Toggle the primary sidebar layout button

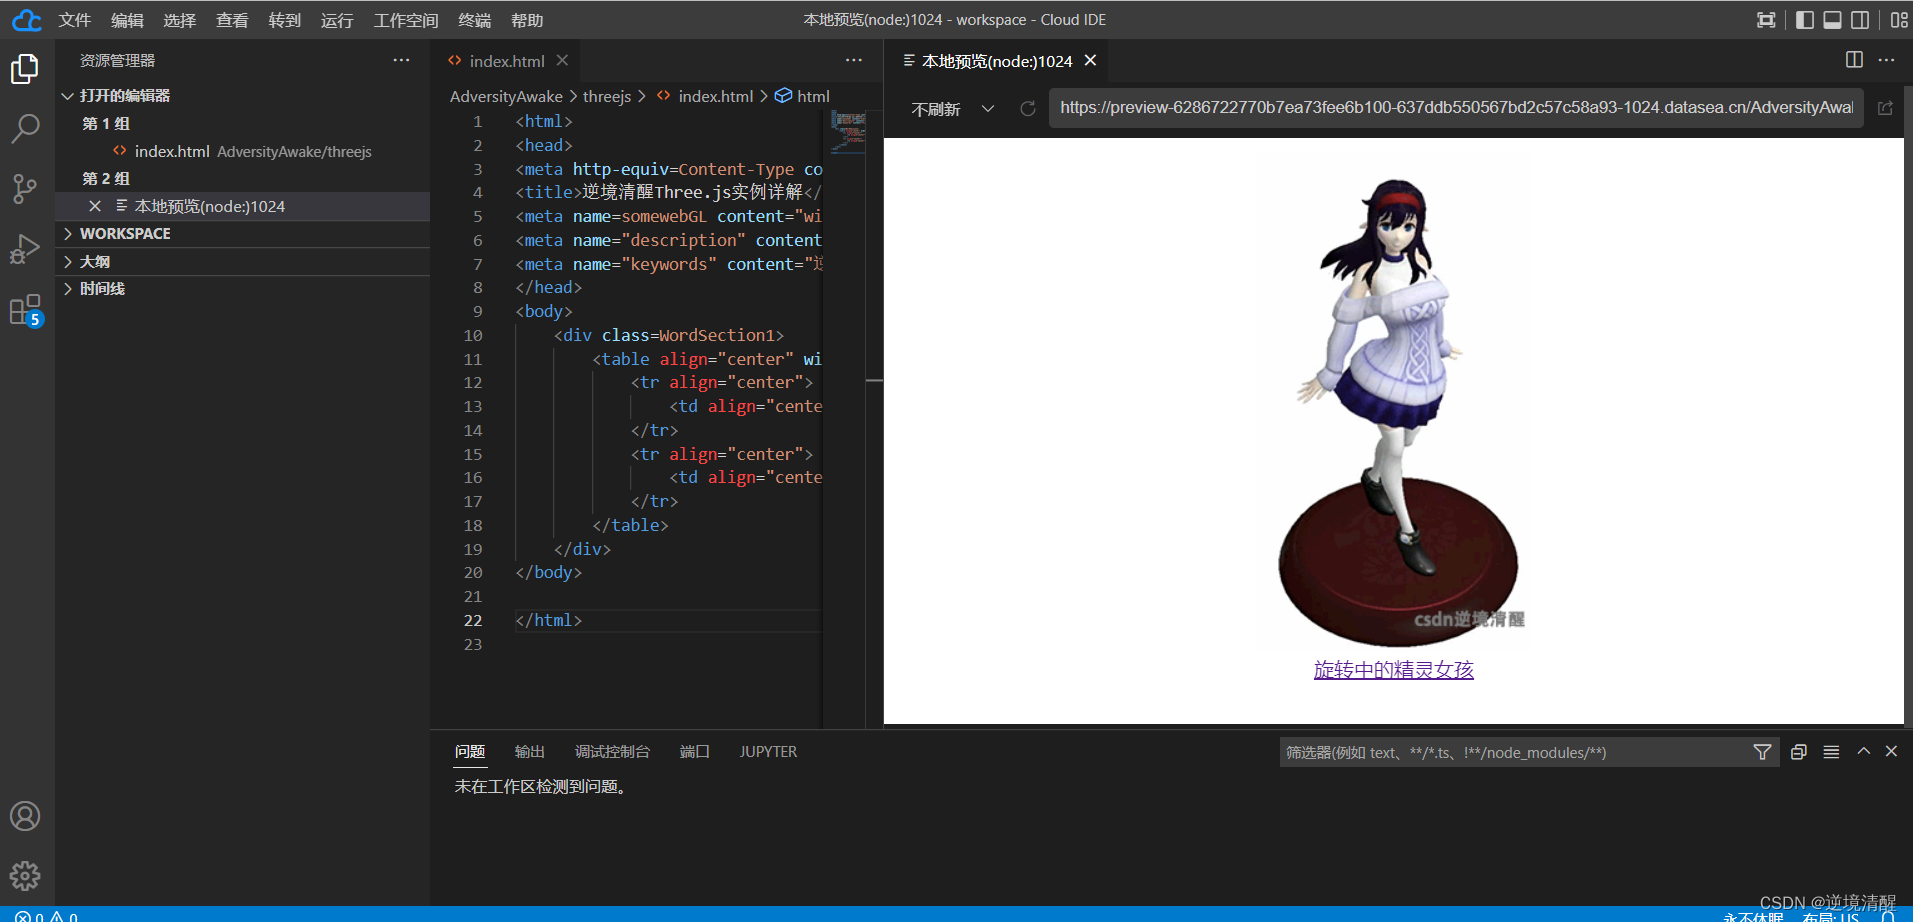1804,20
